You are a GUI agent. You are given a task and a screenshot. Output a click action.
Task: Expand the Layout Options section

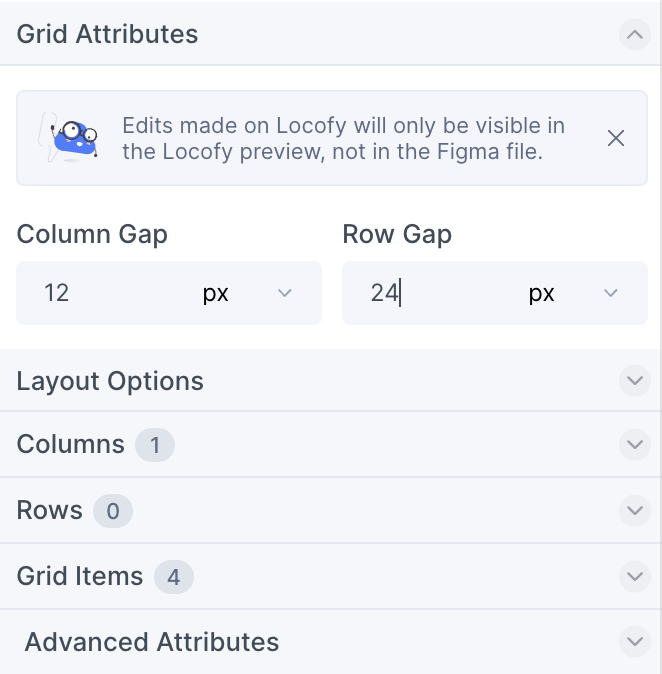(634, 380)
